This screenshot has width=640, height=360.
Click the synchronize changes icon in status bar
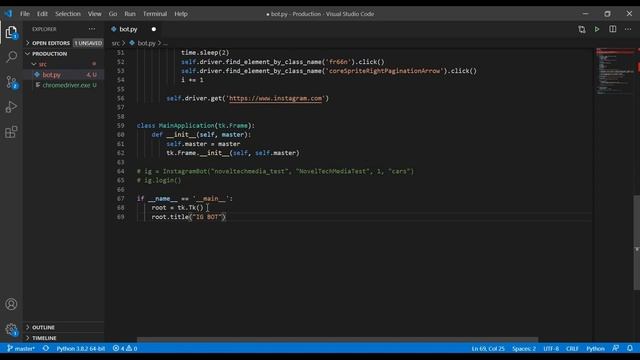46,348
